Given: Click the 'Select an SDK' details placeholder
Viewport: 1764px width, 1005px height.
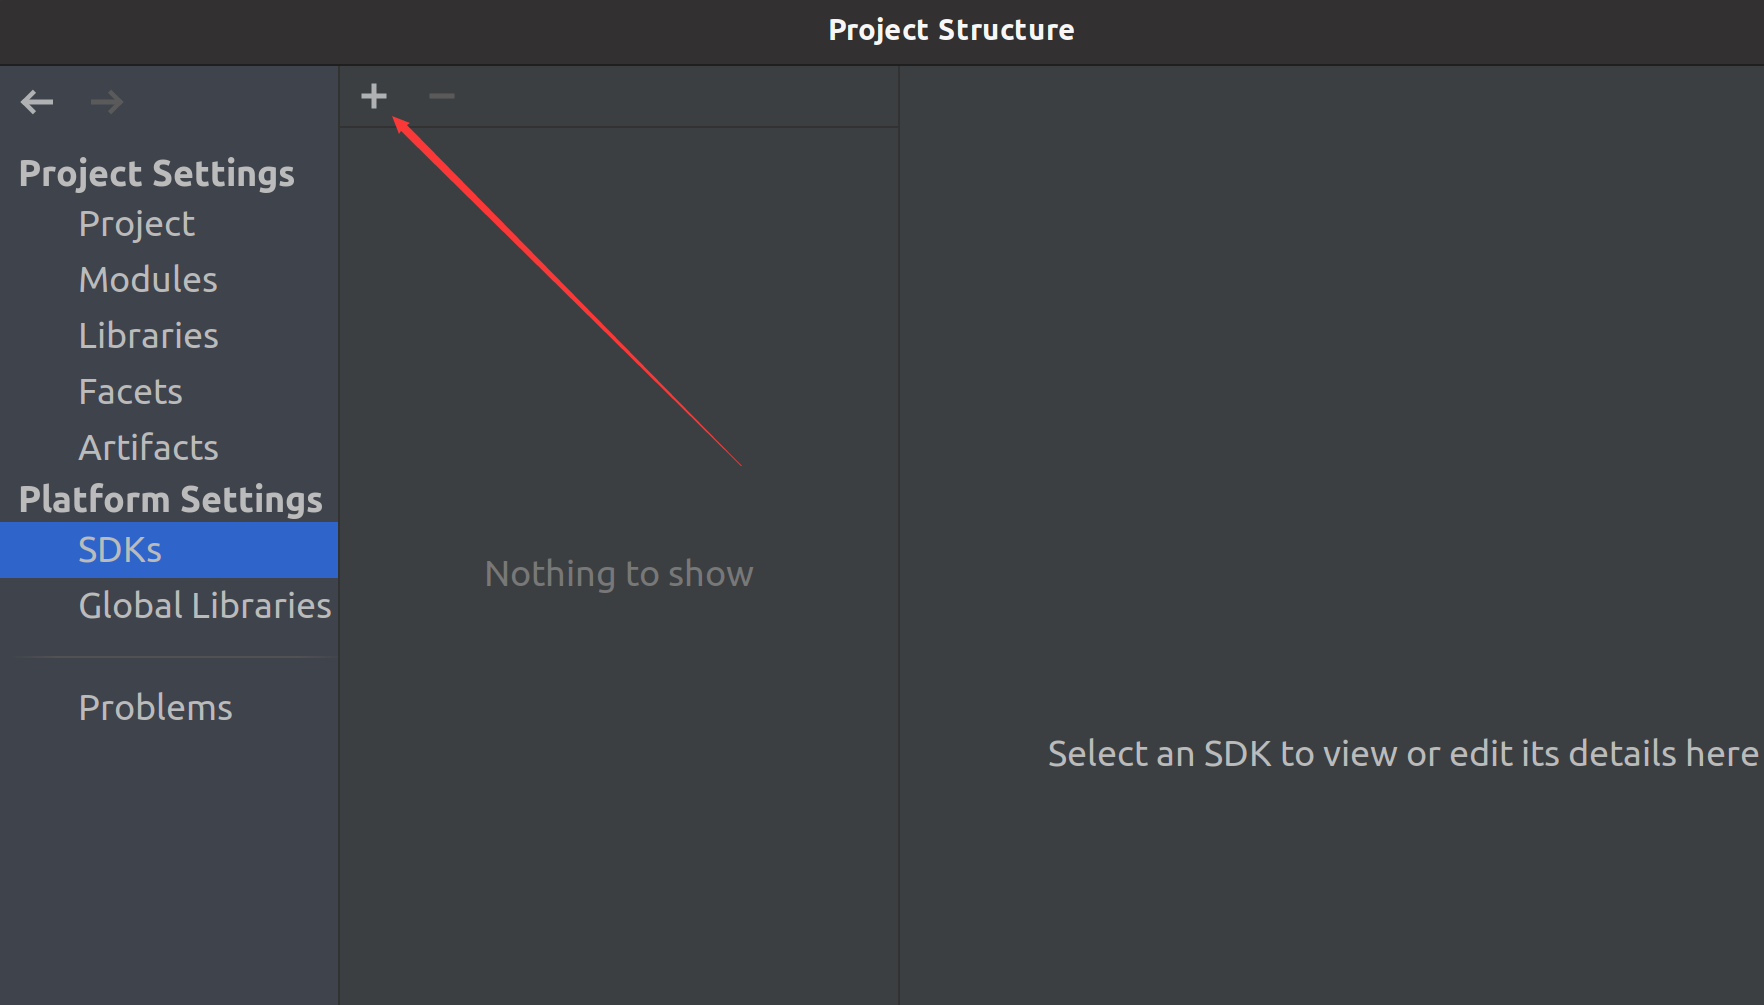Looking at the screenshot, I should click(1403, 754).
